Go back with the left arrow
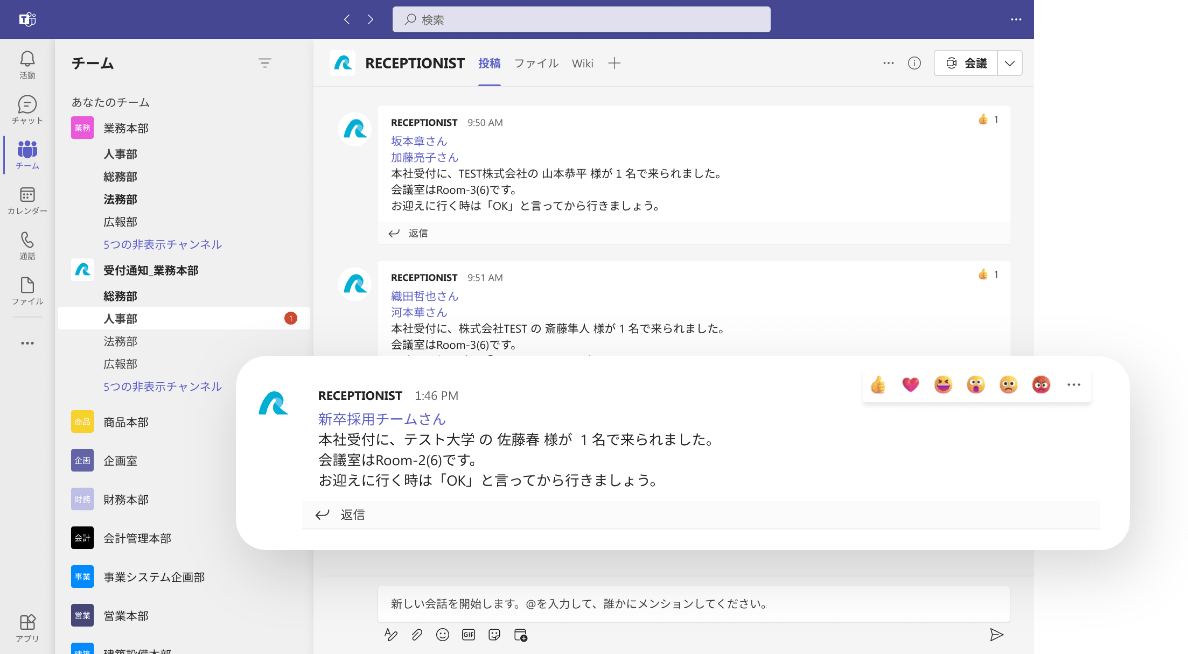The height and width of the screenshot is (654, 1188). [x=347, y=19]
